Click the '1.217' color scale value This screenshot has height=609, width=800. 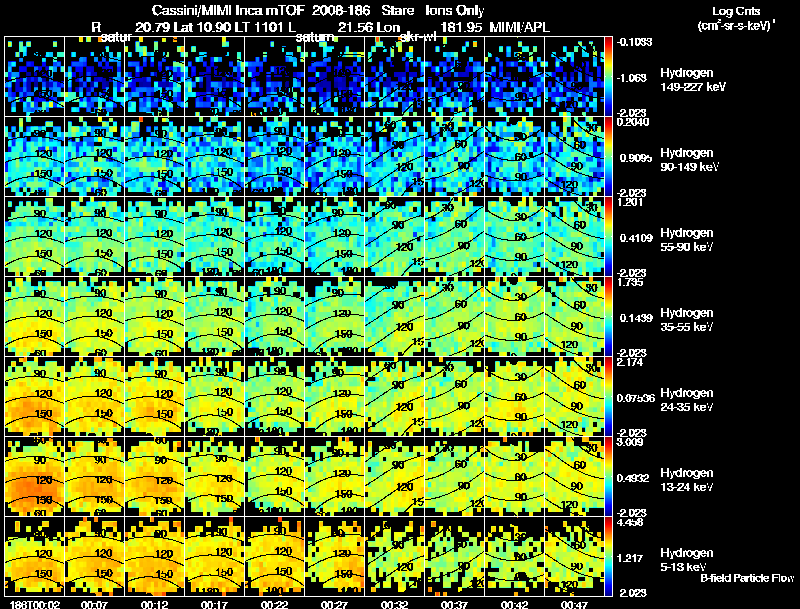tap(630, 558)
